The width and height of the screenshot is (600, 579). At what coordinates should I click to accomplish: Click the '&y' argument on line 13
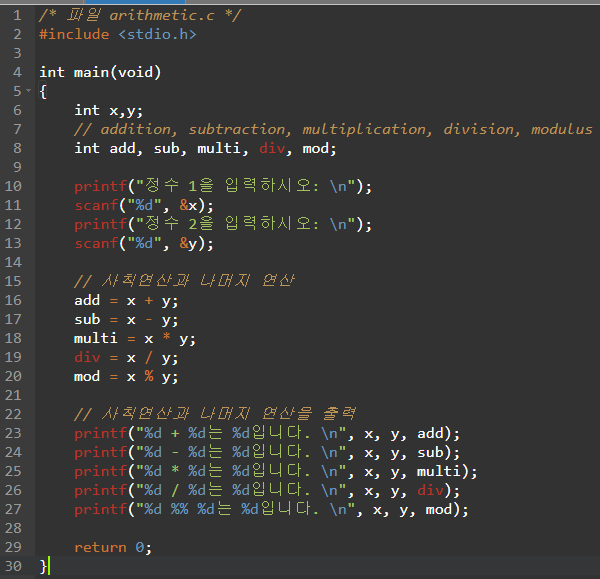(x=189, y=244)
